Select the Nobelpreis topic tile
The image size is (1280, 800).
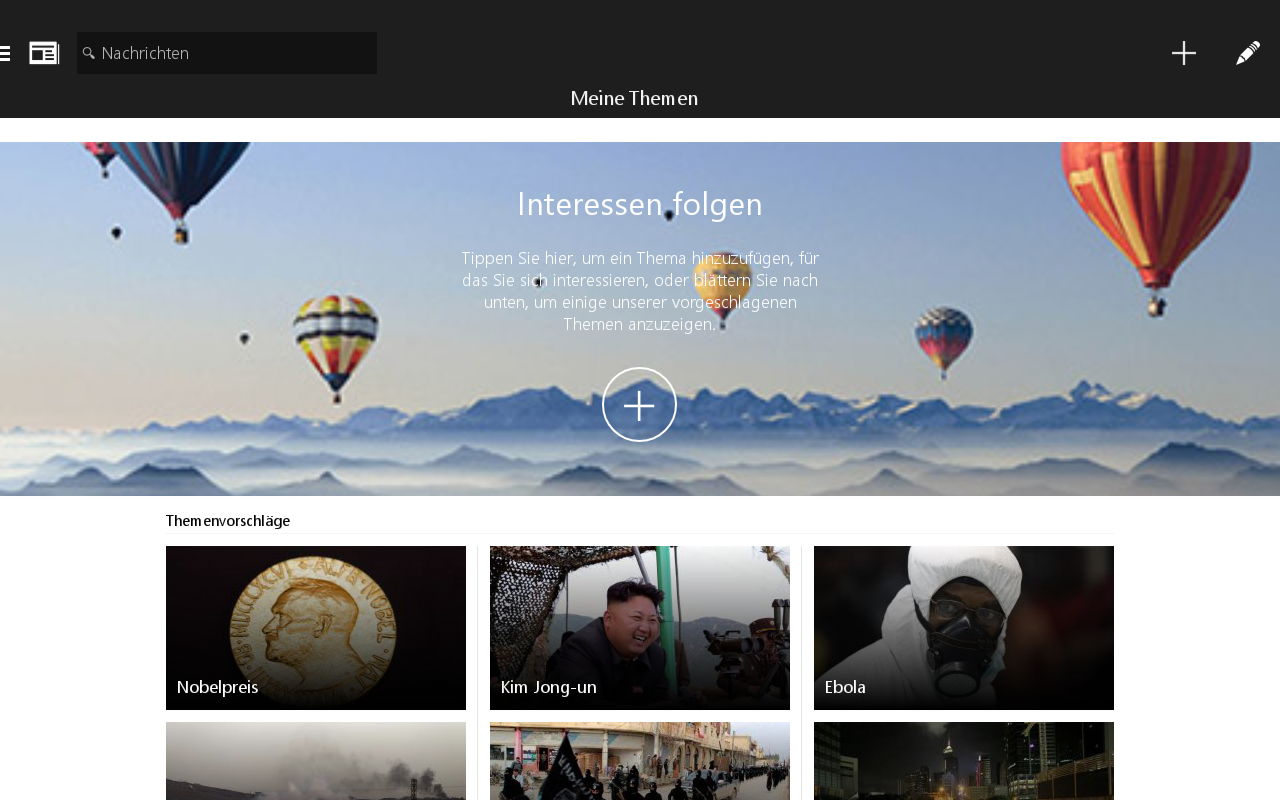point(315,627)
